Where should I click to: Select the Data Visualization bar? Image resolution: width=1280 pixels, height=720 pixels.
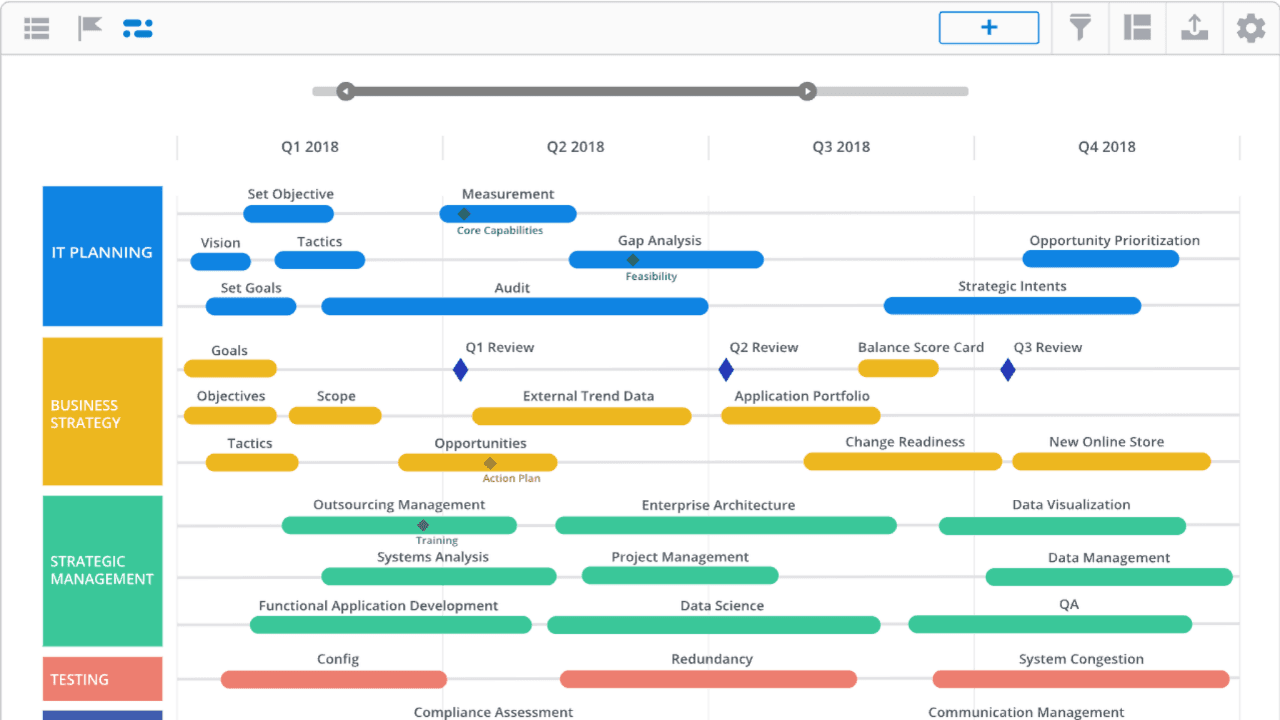(1062, 525)
